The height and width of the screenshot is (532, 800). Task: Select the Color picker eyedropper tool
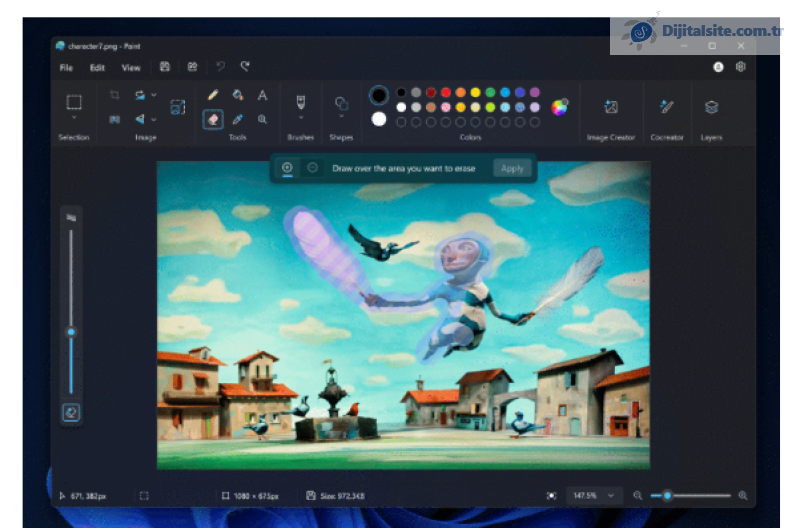(x=237, y=119)
